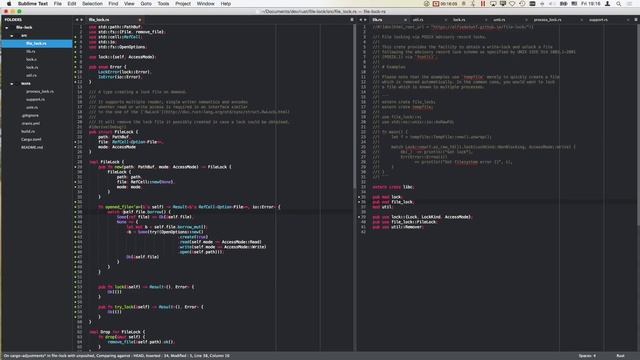Viewport: 640px width, 360px height.
Task: Open the View menu
Action: click(x=129, y=4)
